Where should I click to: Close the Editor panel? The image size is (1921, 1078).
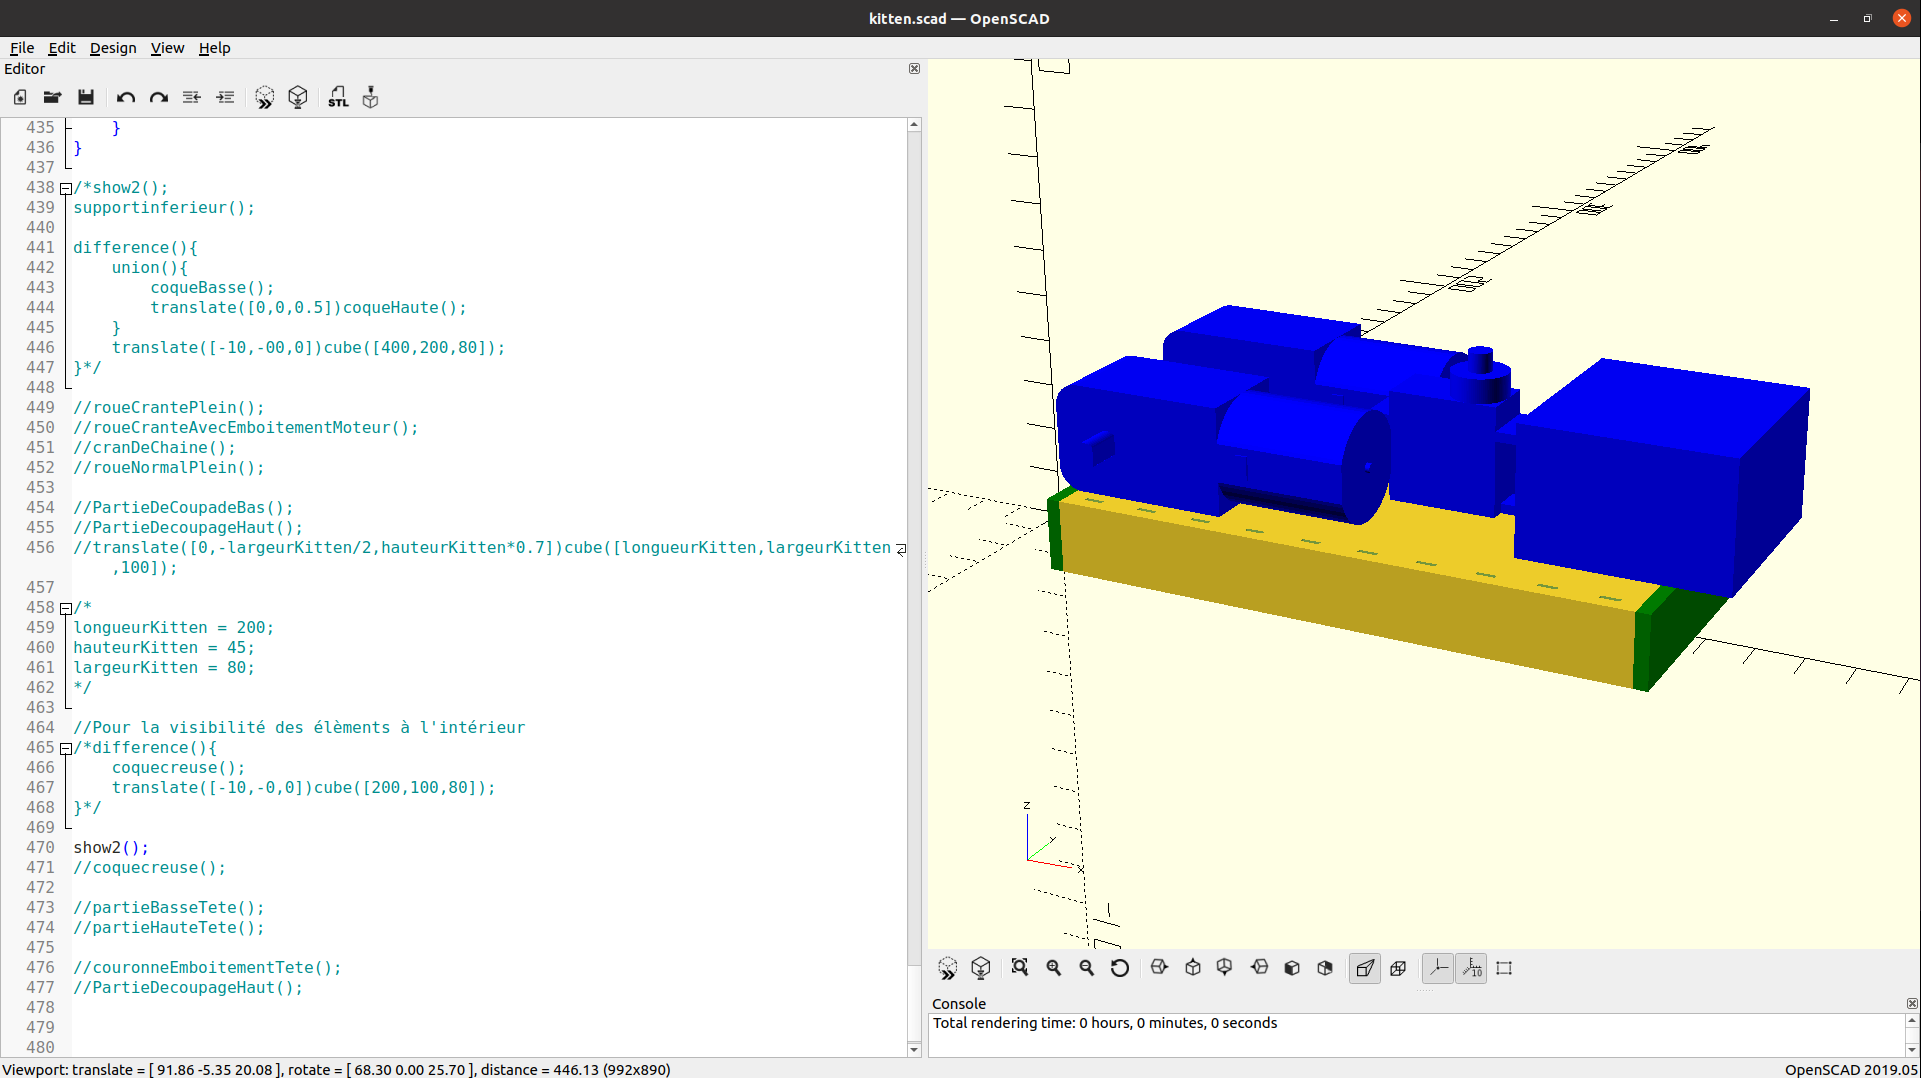[914, 69]
